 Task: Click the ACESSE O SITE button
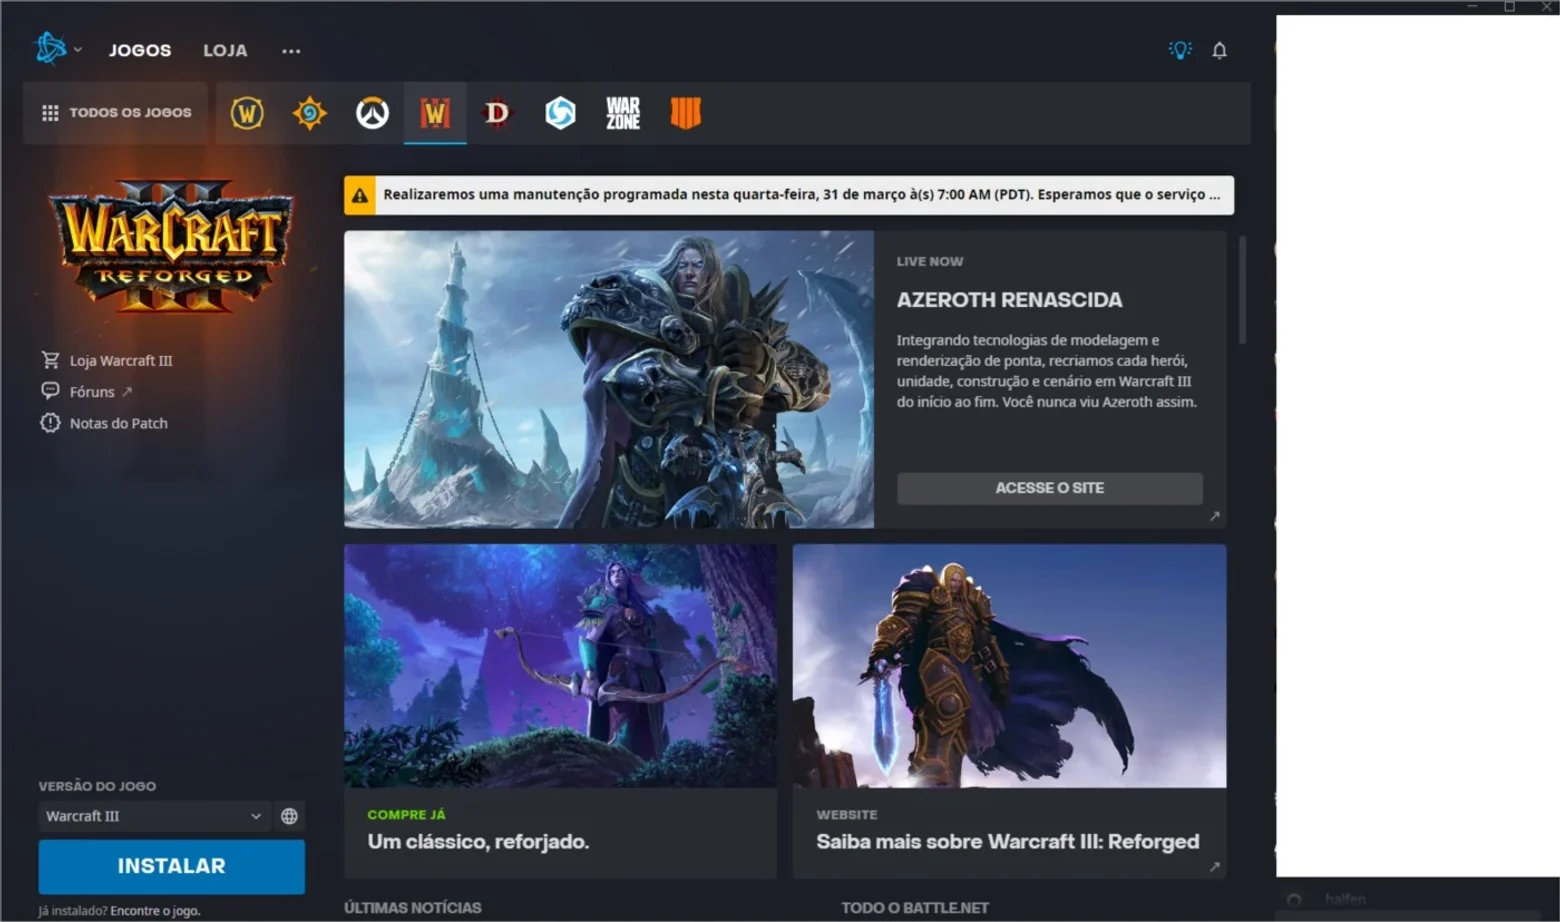1050,488
